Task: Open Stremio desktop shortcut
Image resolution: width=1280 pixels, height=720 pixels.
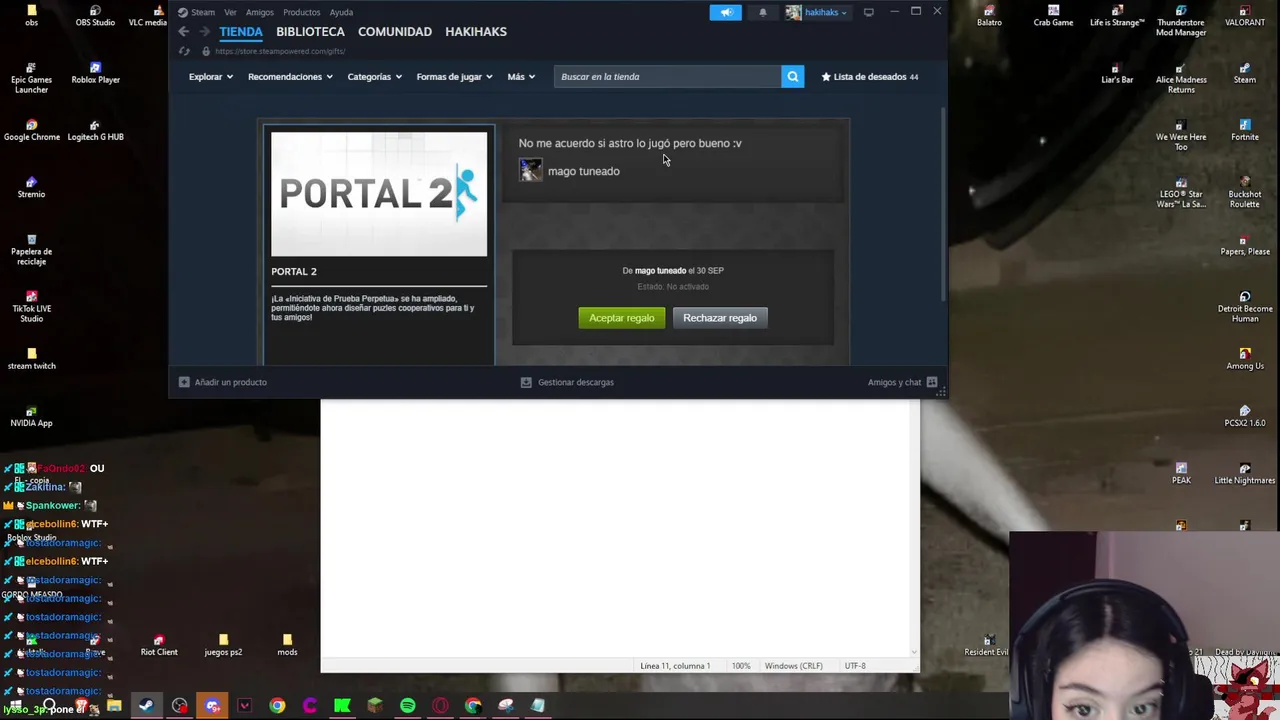Action: click(x=31, y=187)
